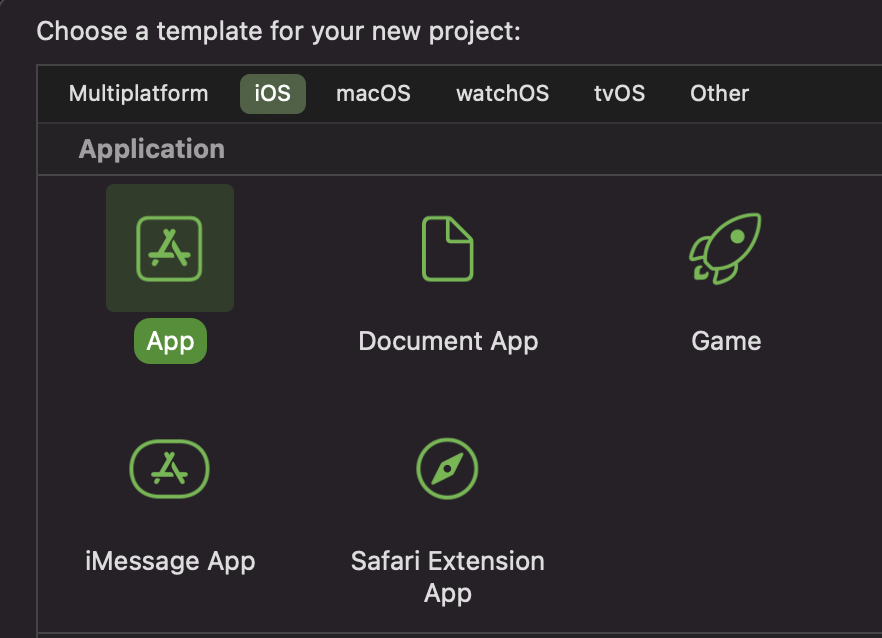The height and width of the screenshot is (638, 882).
Task: Show tvOS project templates
Action: coord(619,93)
